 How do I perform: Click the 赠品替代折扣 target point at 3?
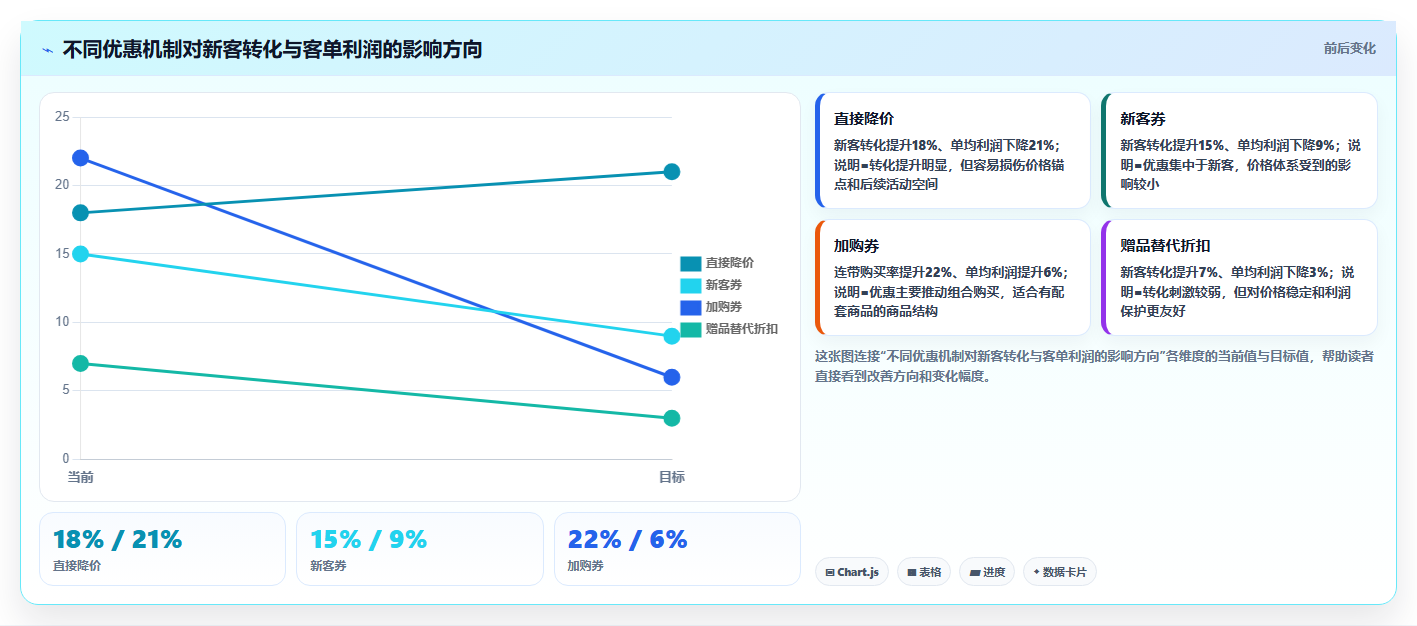tap(672, 418)
